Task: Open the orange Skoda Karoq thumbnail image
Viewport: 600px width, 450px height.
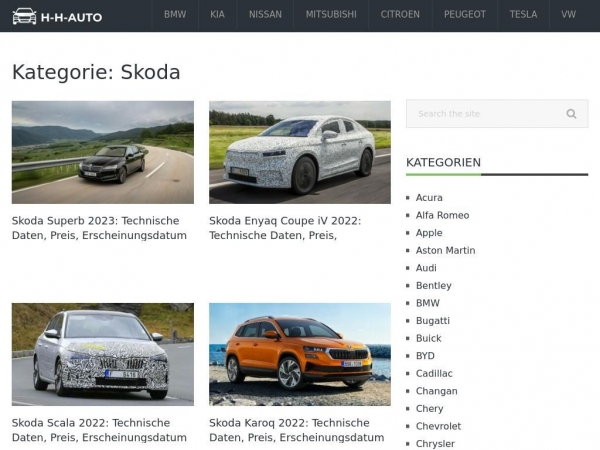Action: 300,354
